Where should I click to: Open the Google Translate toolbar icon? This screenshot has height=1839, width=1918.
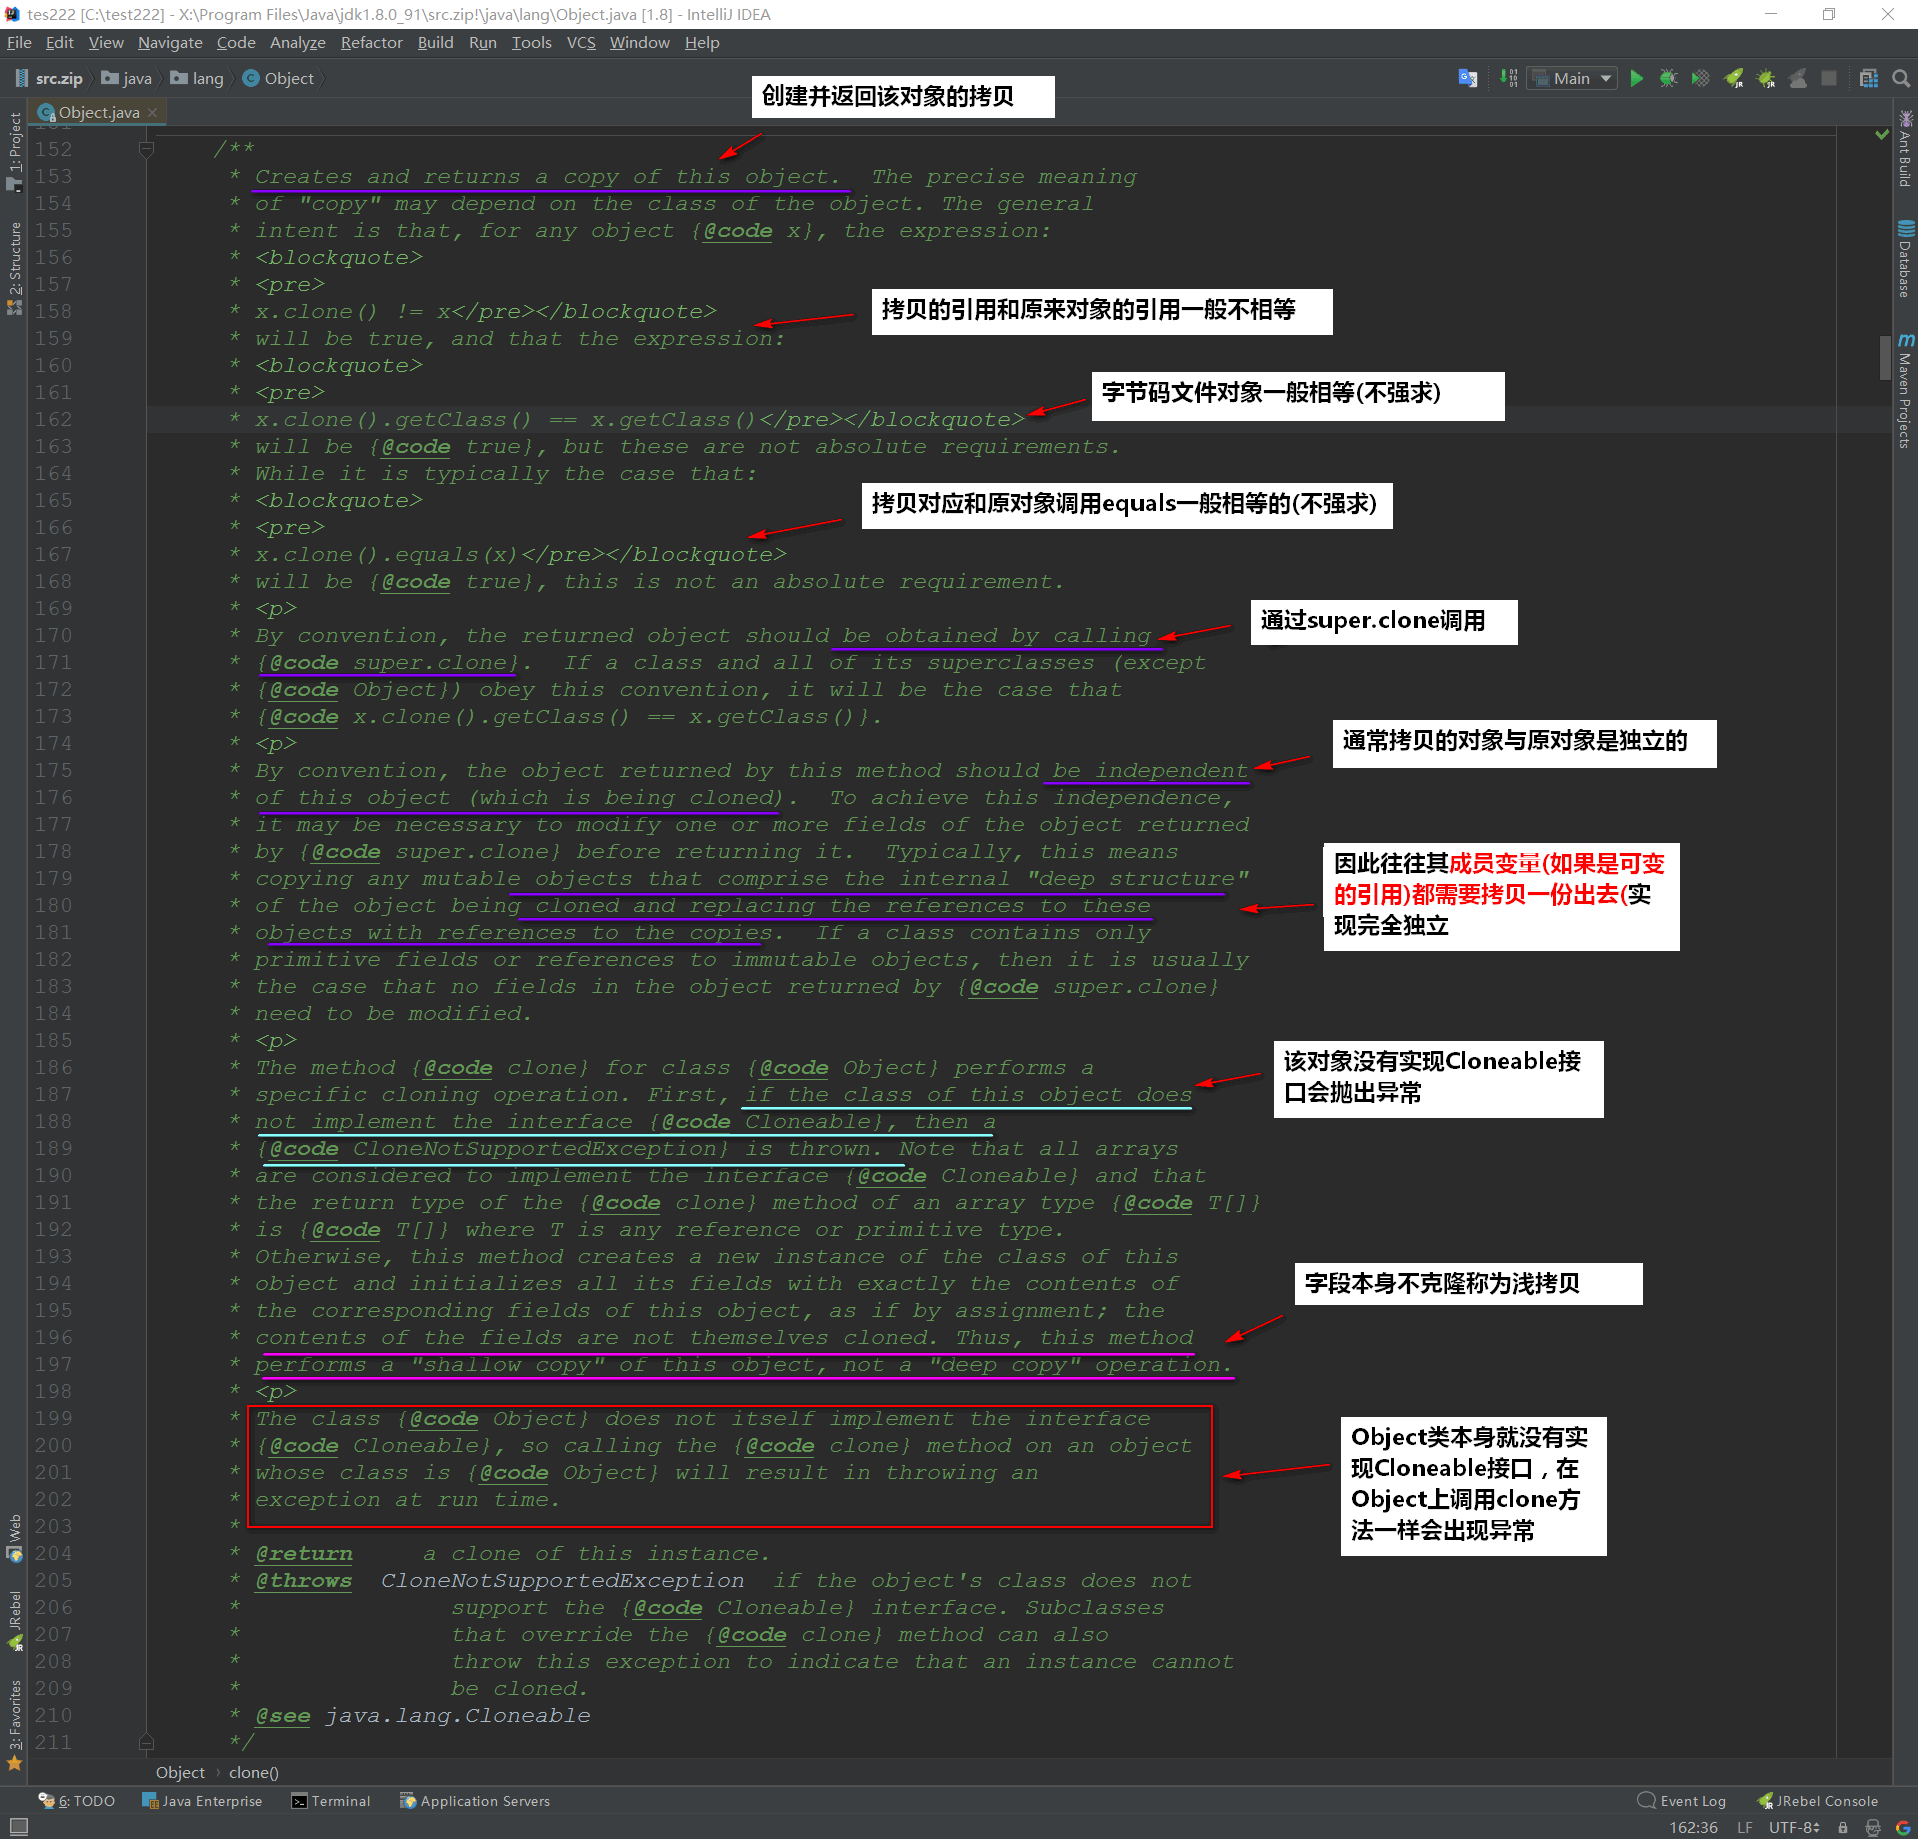click(1467, 78)
